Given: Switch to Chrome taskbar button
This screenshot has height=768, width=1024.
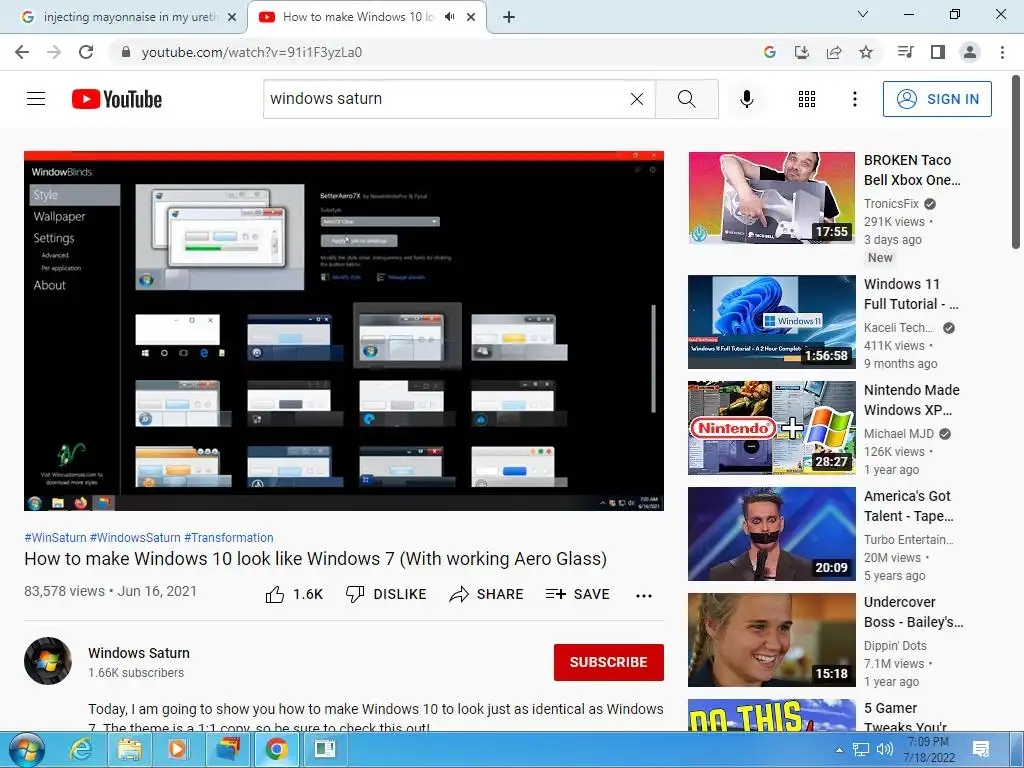Looking at the screenshot, I should coord(276,750).
